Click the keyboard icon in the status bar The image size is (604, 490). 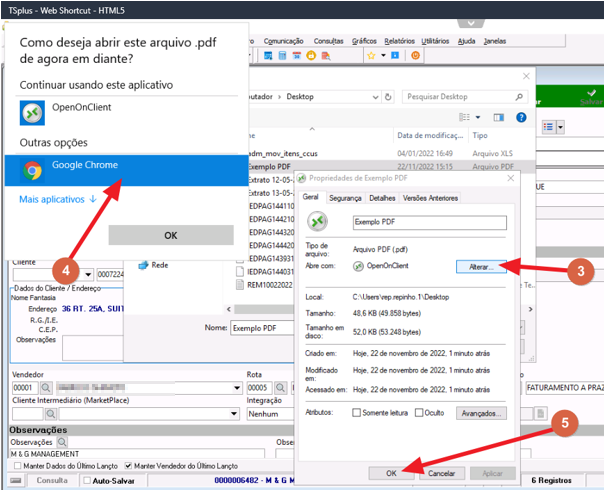(16, 480)
